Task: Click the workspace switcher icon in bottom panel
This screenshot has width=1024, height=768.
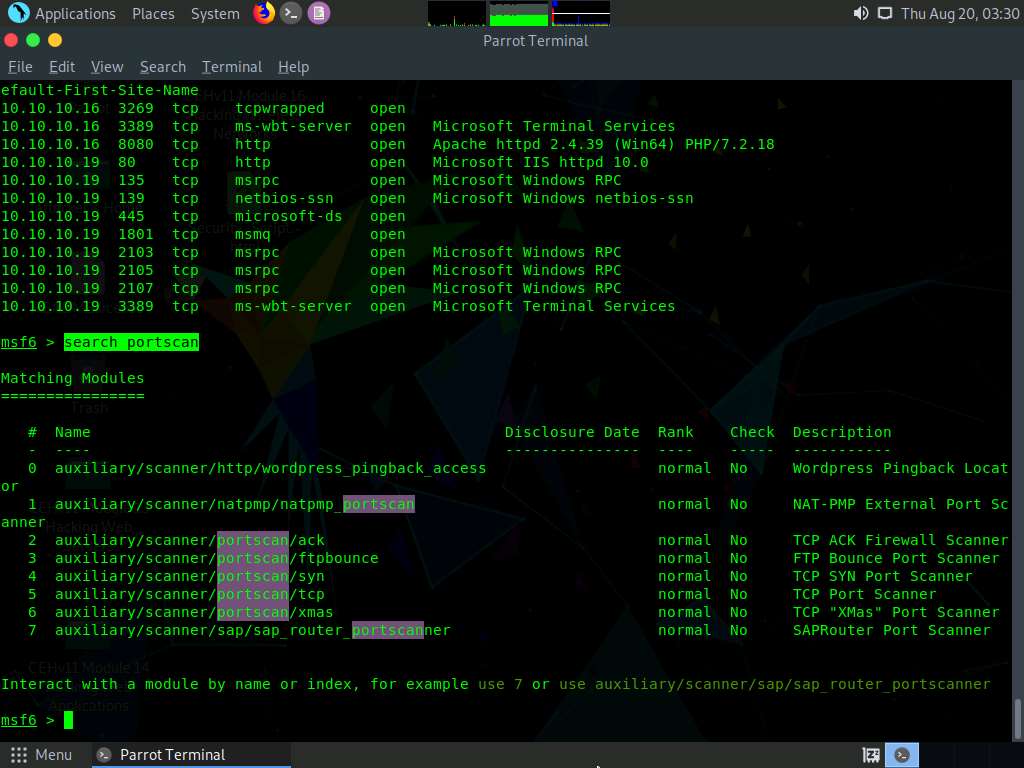Action: (x=871, y=755)
